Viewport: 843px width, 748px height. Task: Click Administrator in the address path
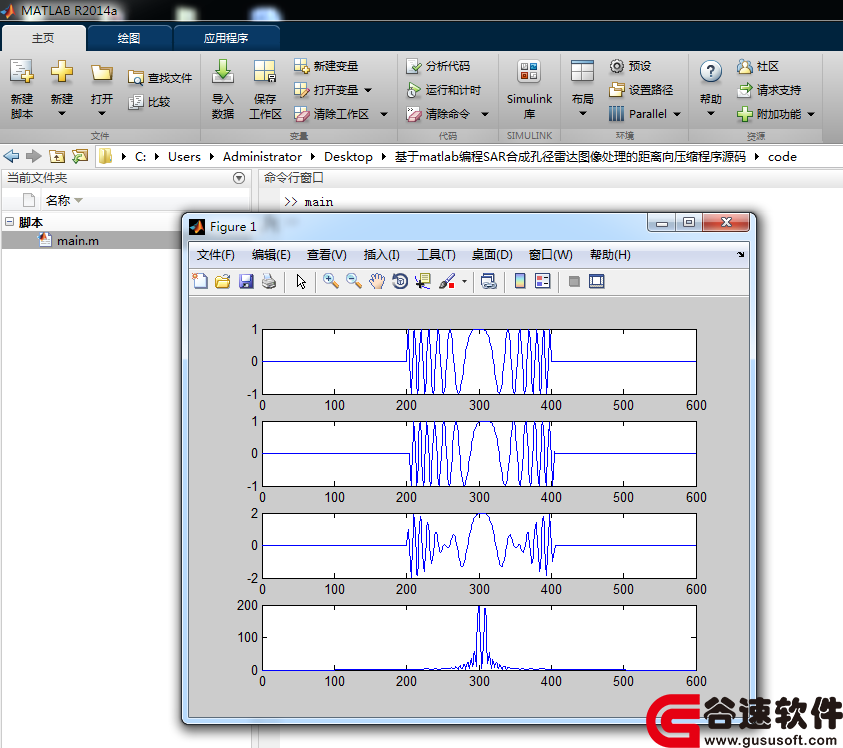(x=262, y=156)
